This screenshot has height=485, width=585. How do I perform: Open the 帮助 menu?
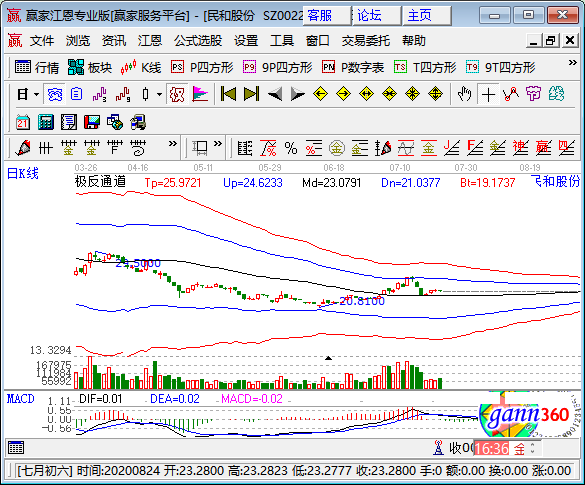coord(414,40)
